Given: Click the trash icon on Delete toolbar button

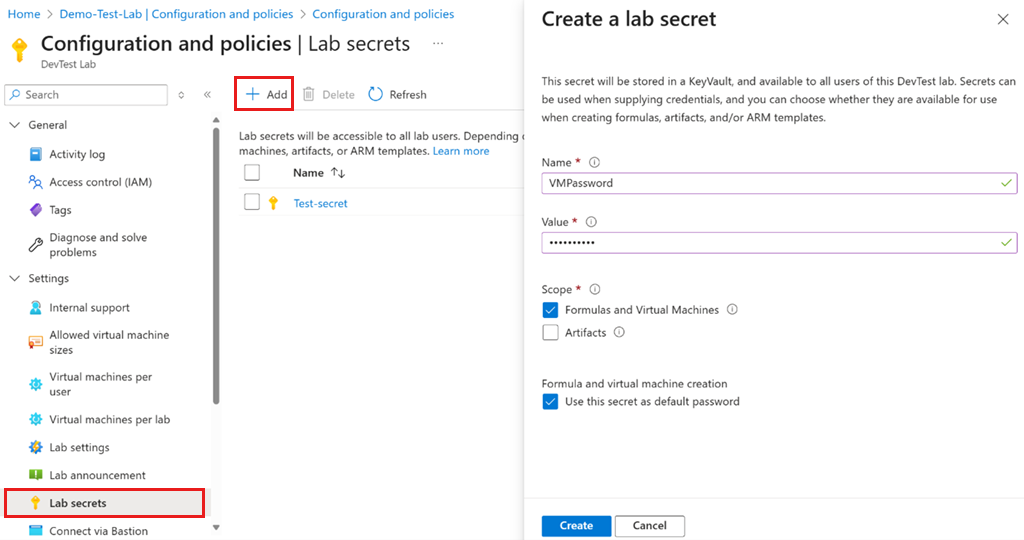Looking at the screenshot, I should point(309,94).
